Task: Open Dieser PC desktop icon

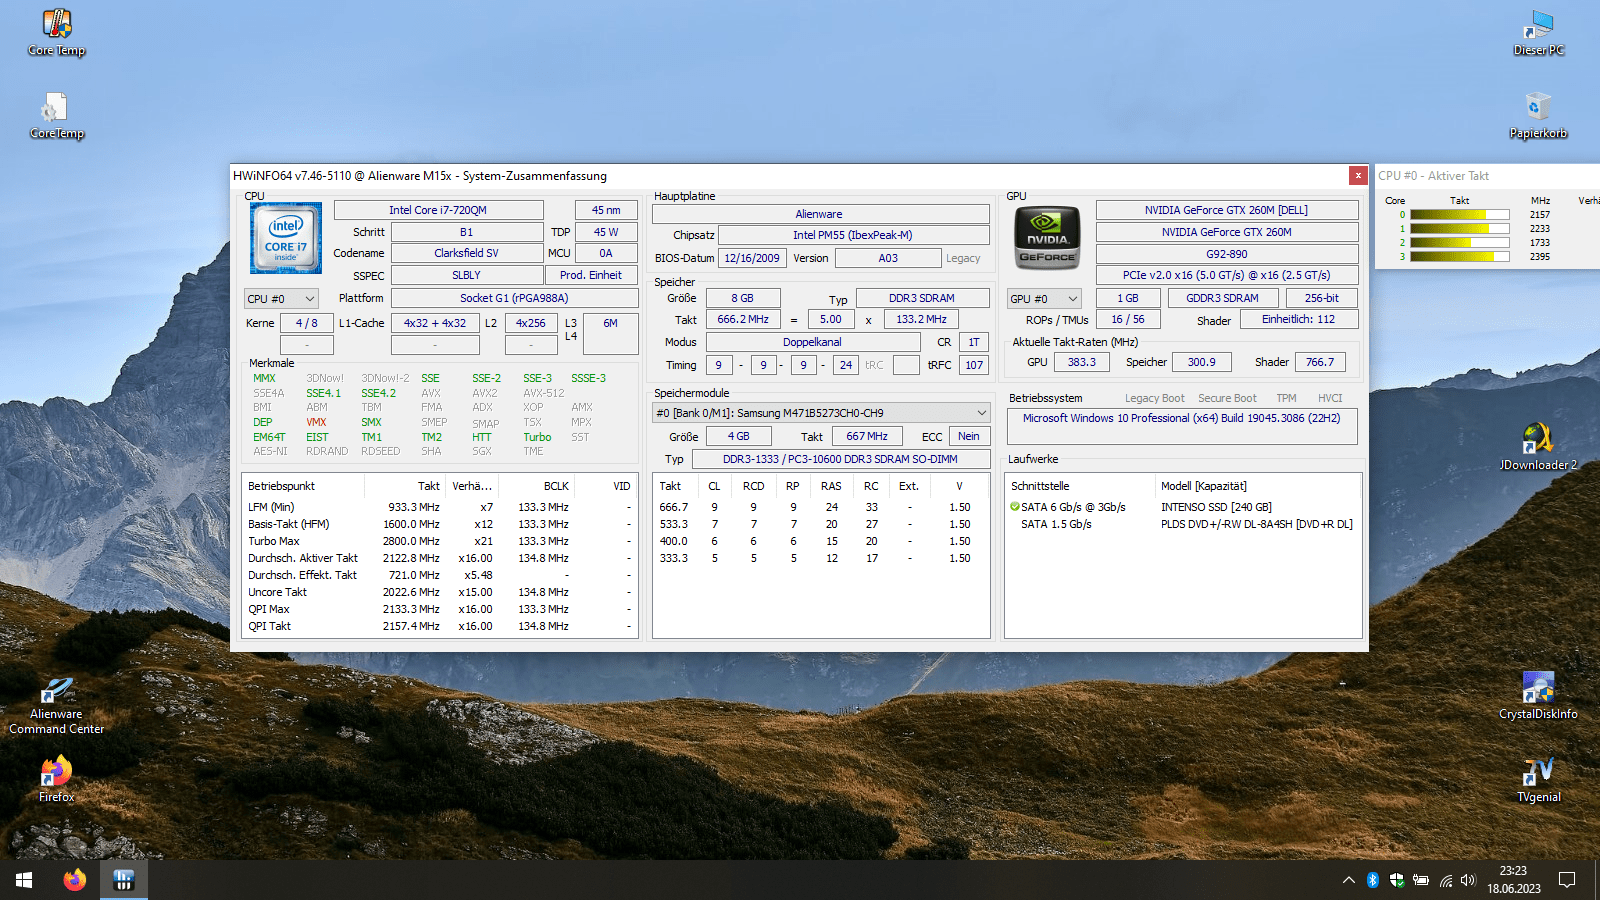Action: [x=1538, y=32]
